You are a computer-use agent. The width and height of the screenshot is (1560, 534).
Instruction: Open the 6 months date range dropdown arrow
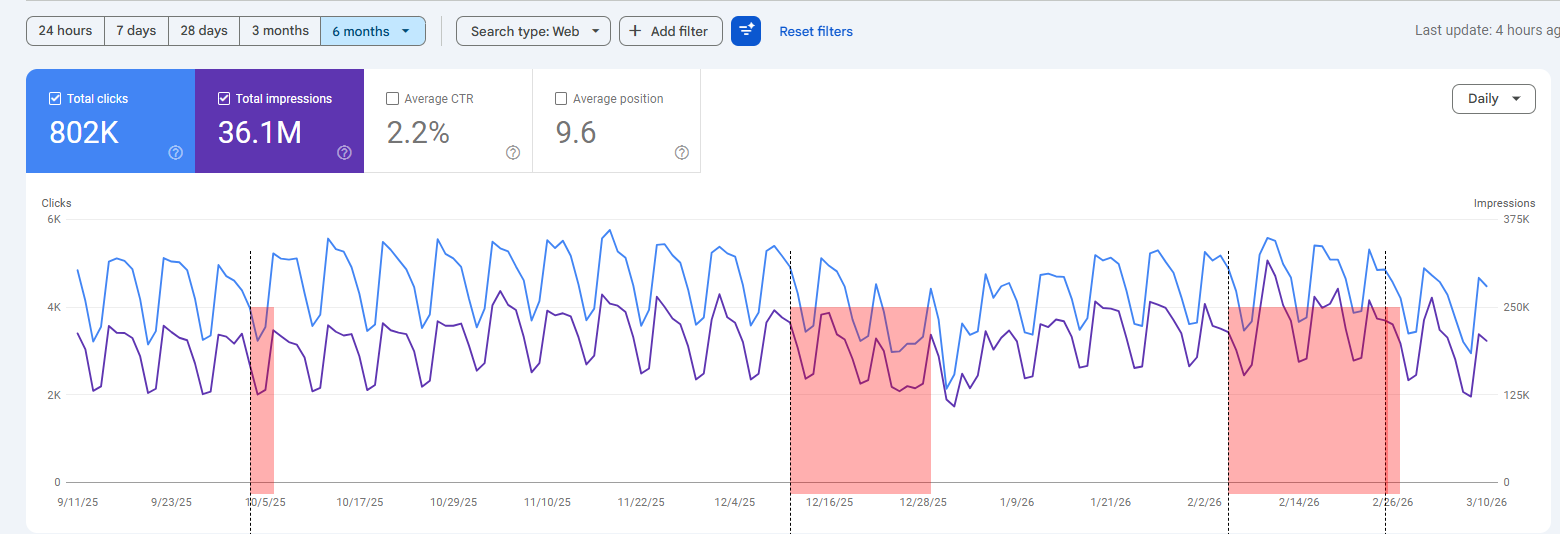[x=405, y=31]
